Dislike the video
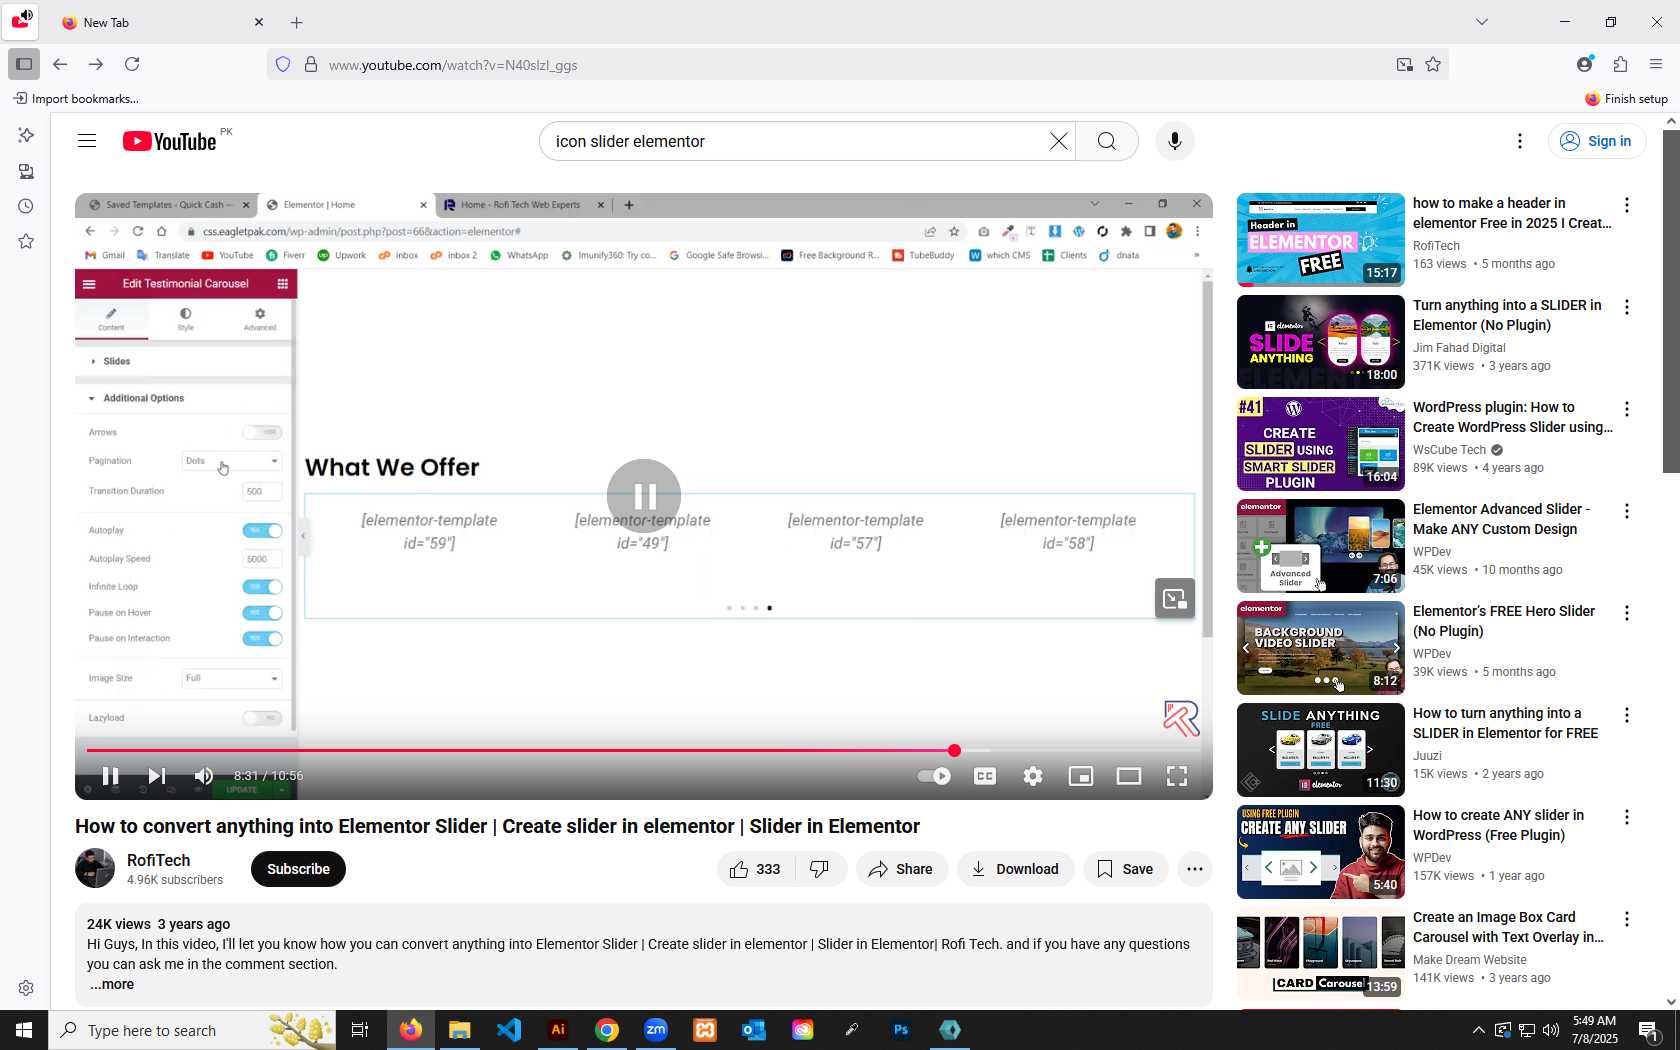 (820, 869)
